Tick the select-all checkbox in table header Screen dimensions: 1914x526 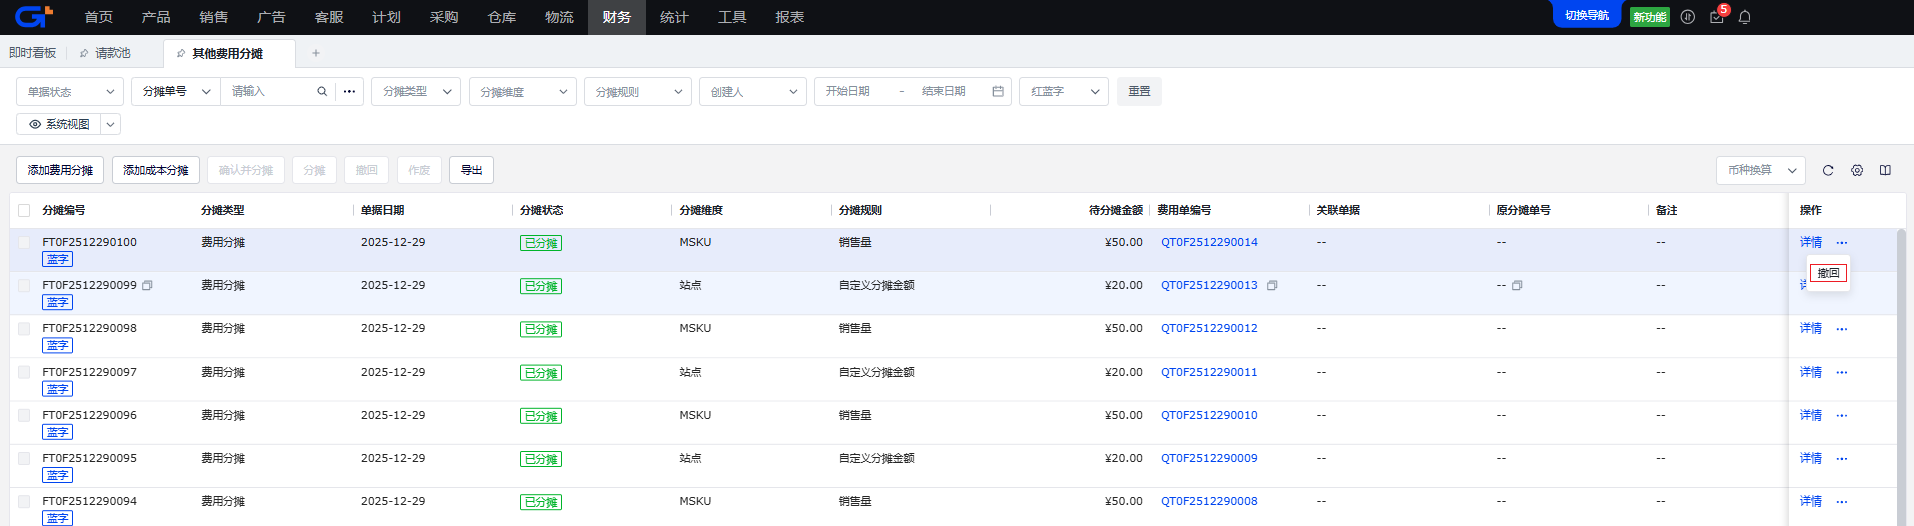tap(24, 210)
